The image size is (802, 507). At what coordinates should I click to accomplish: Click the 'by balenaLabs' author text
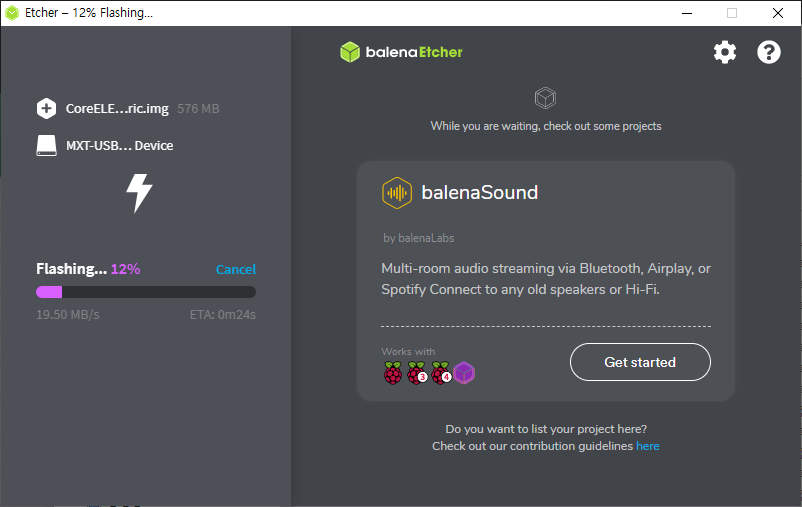pos(418,238)
